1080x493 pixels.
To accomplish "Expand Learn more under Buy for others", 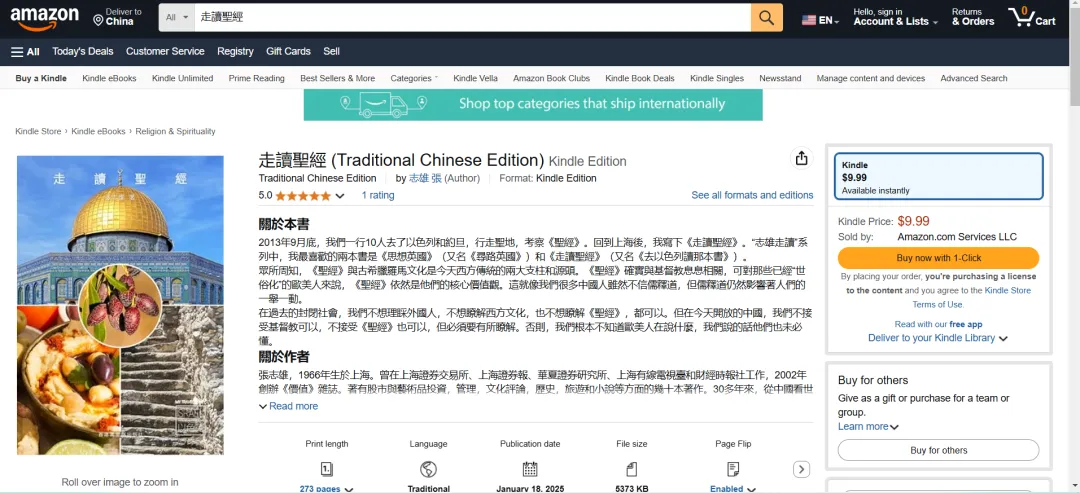I will coord(868,426).
